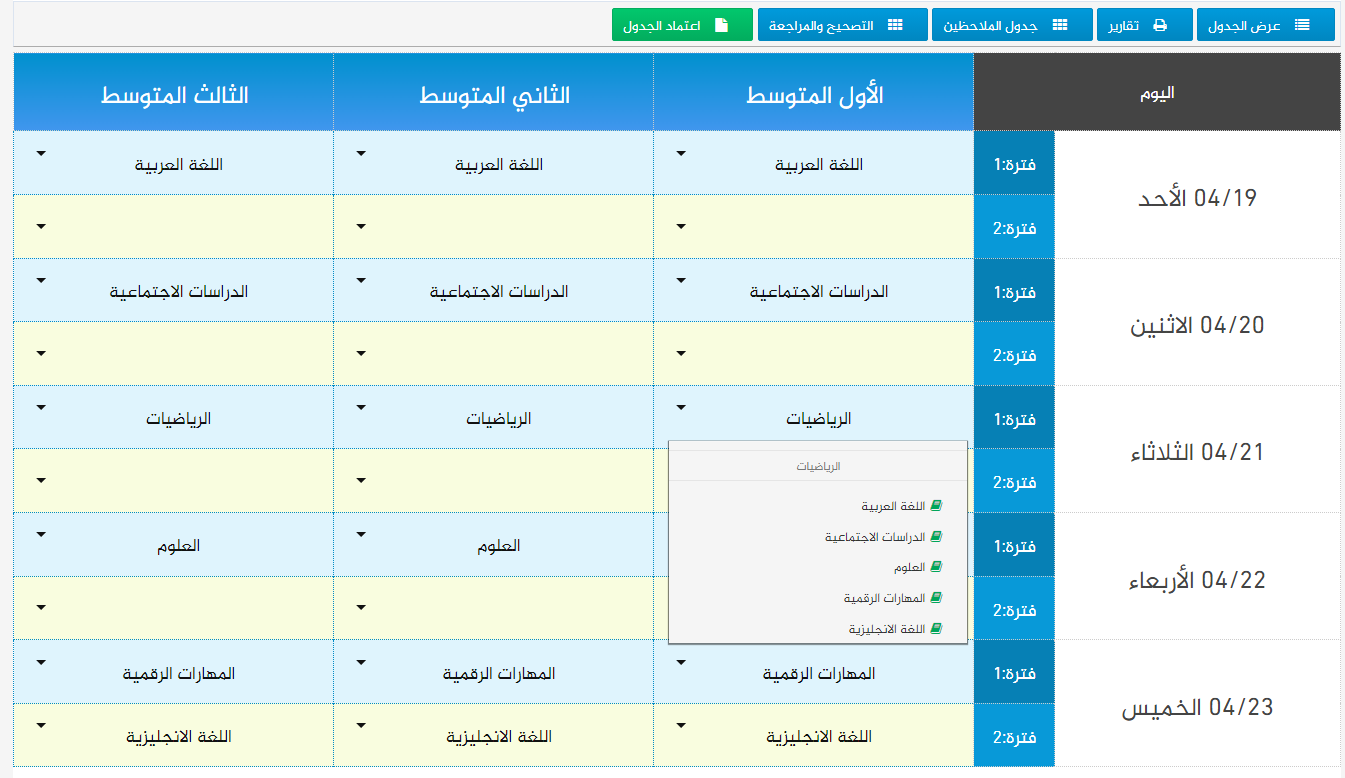
Task: Click the file icon on اعتماد الجدول button
Action: coord(721,26)
